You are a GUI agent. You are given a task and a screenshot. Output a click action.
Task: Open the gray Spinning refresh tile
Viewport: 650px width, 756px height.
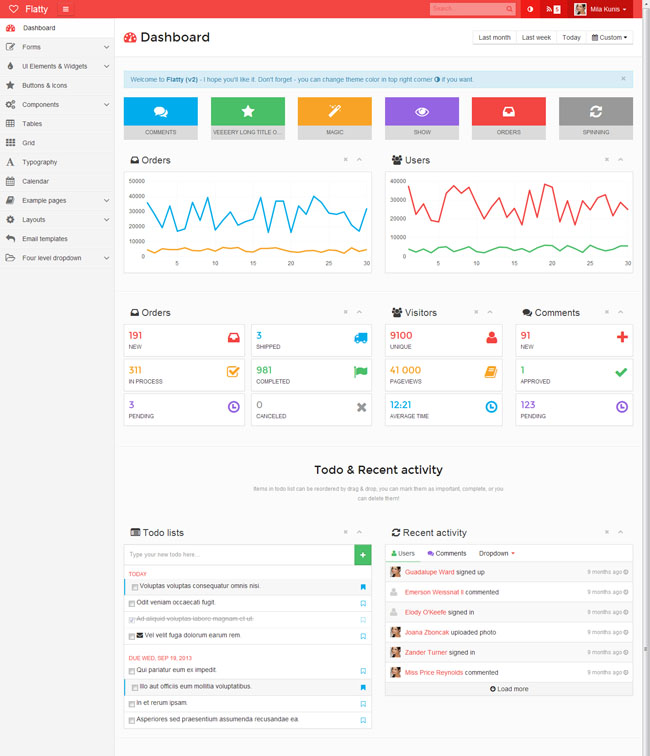click(596, 118)
